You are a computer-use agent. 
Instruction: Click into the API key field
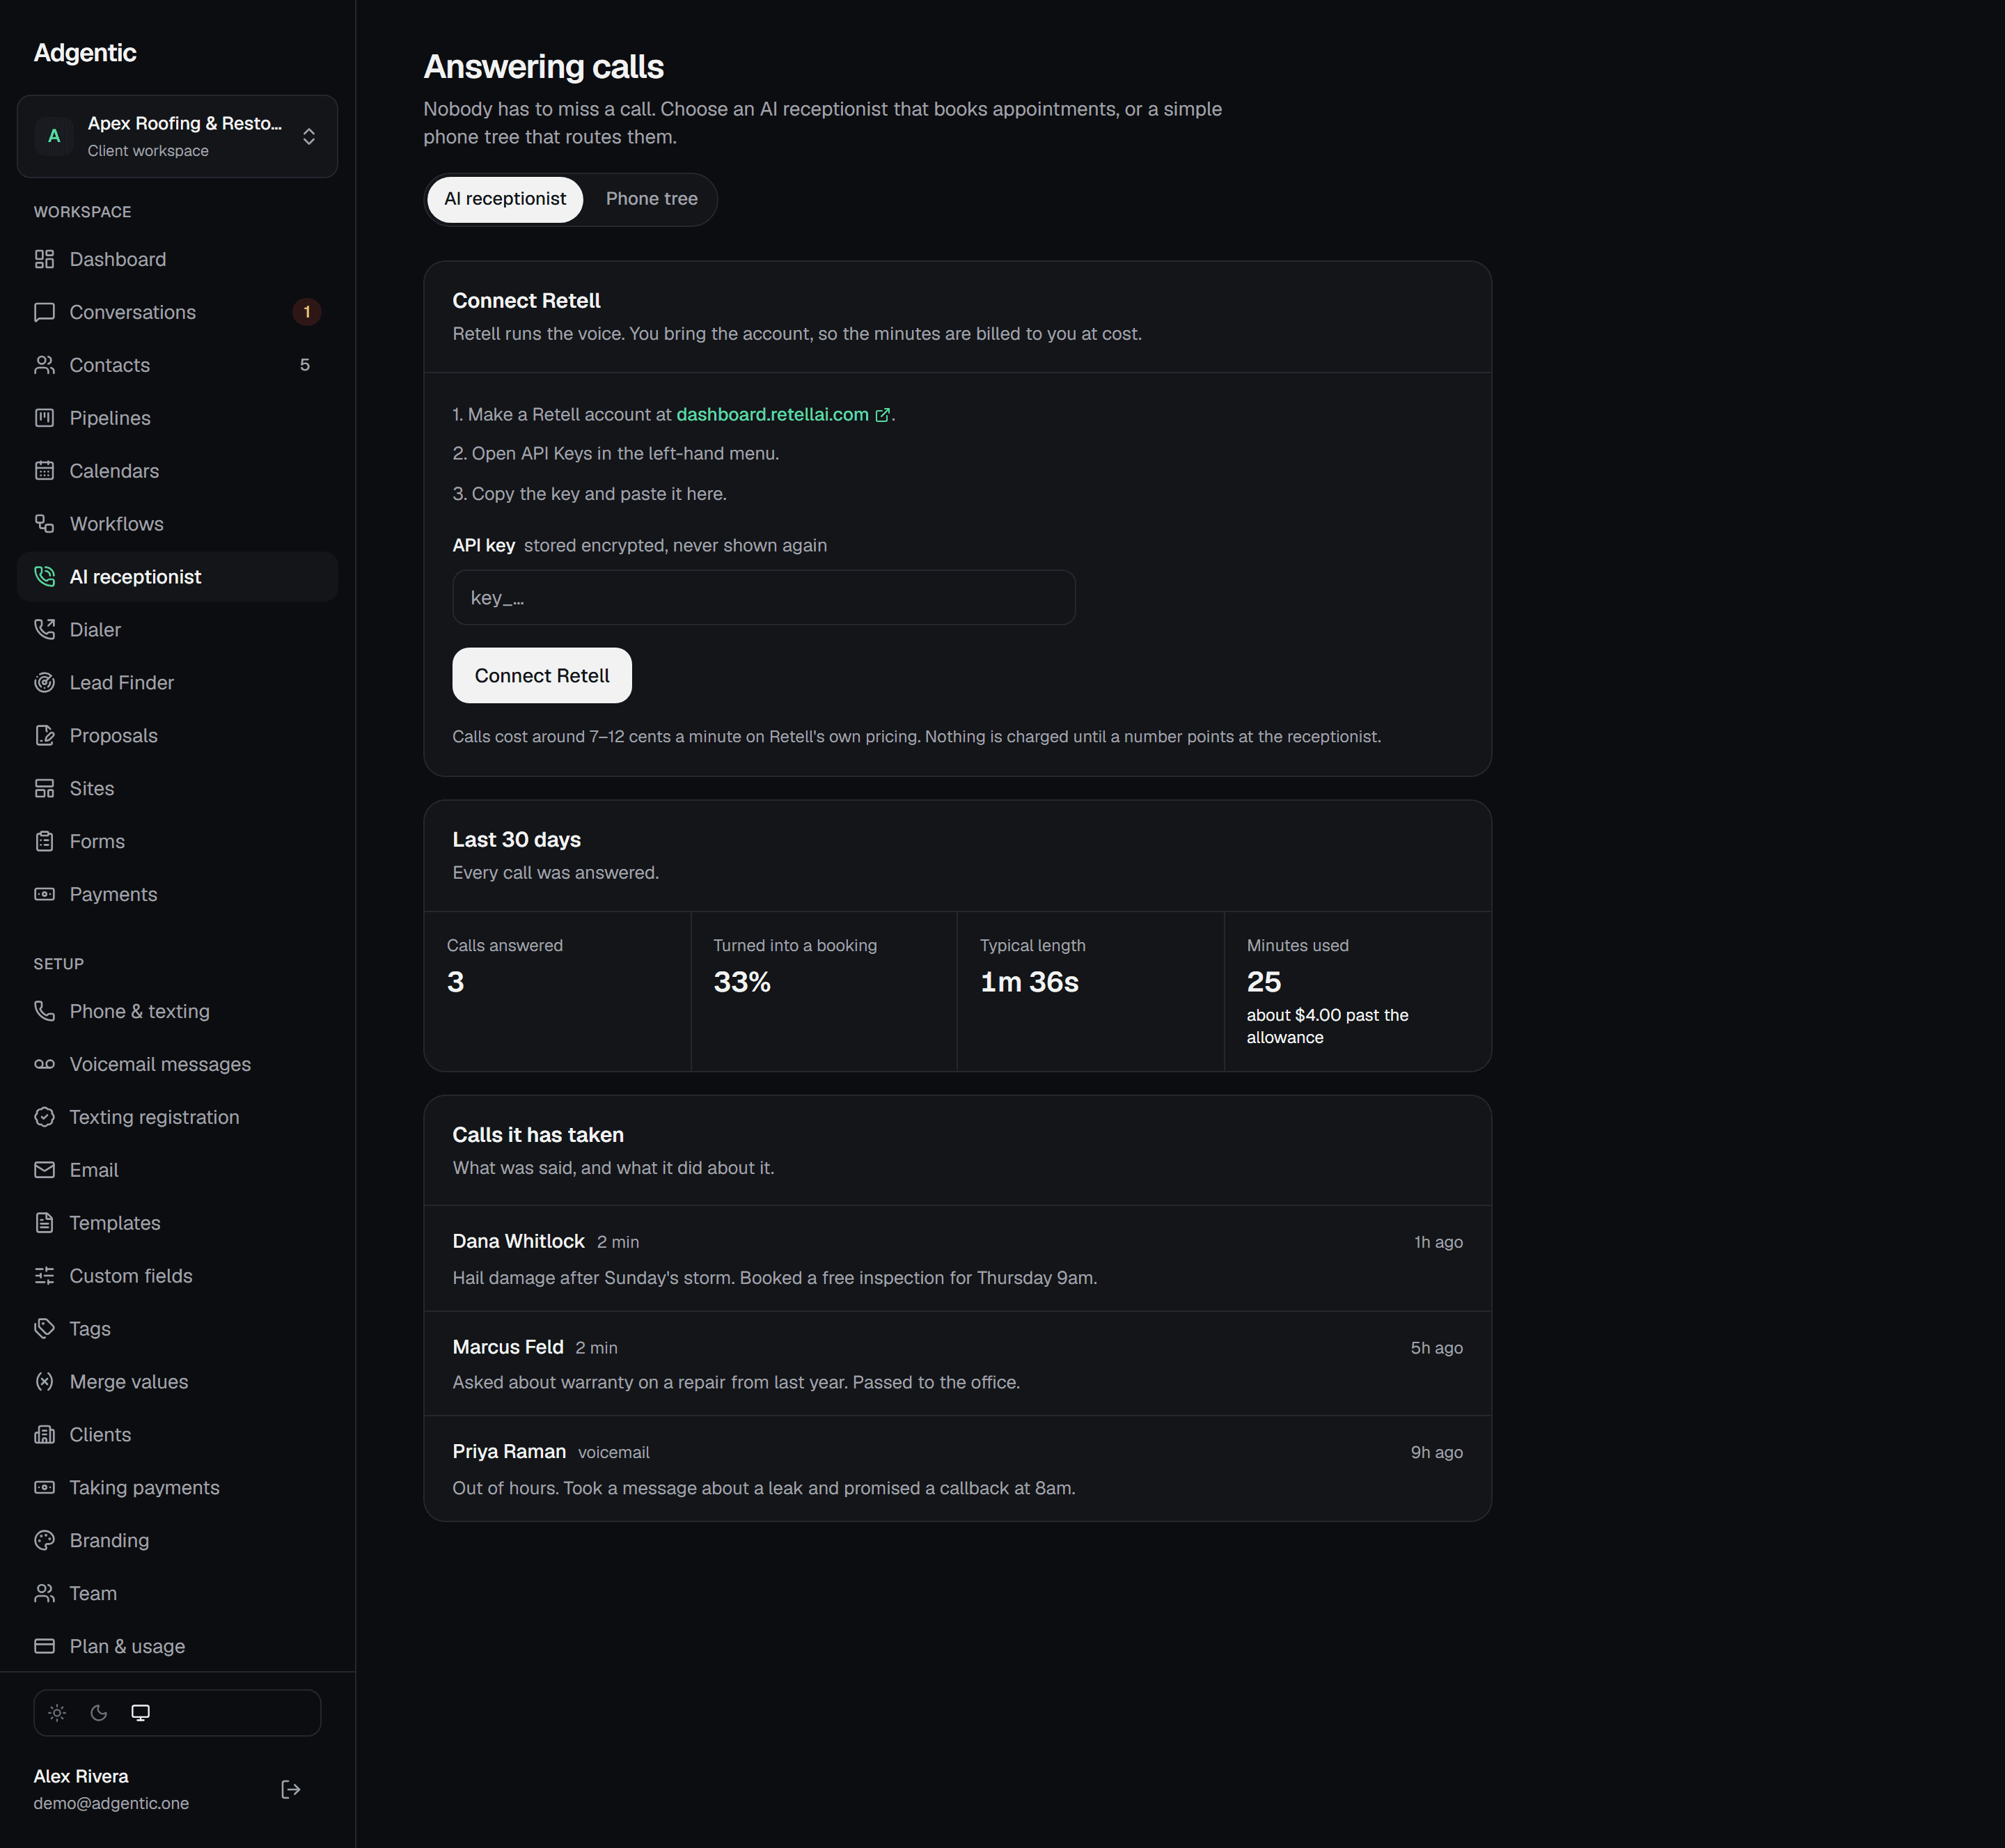click(x=764, y=598)
